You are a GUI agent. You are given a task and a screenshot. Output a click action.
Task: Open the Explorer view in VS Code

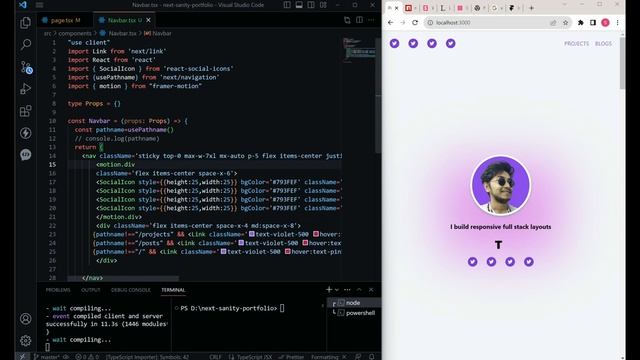(25, 22)
